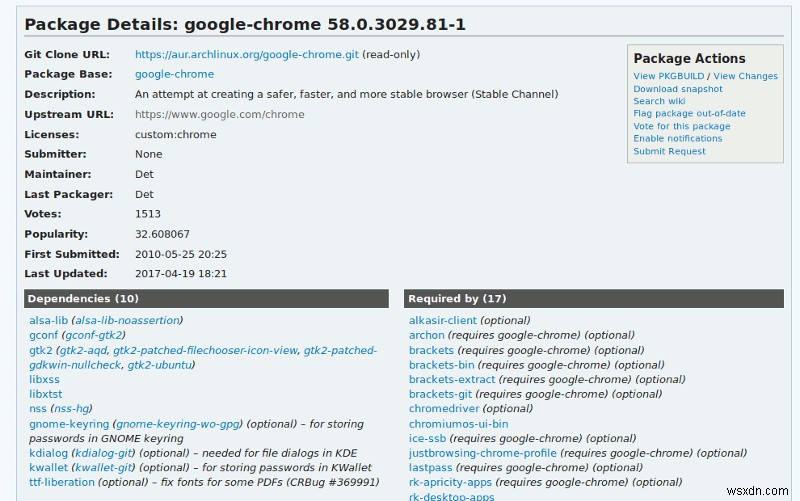Click the Submit Request link
Image resolution: width=800 pixels, height=501 pixels.
click(x=669, y=151)
